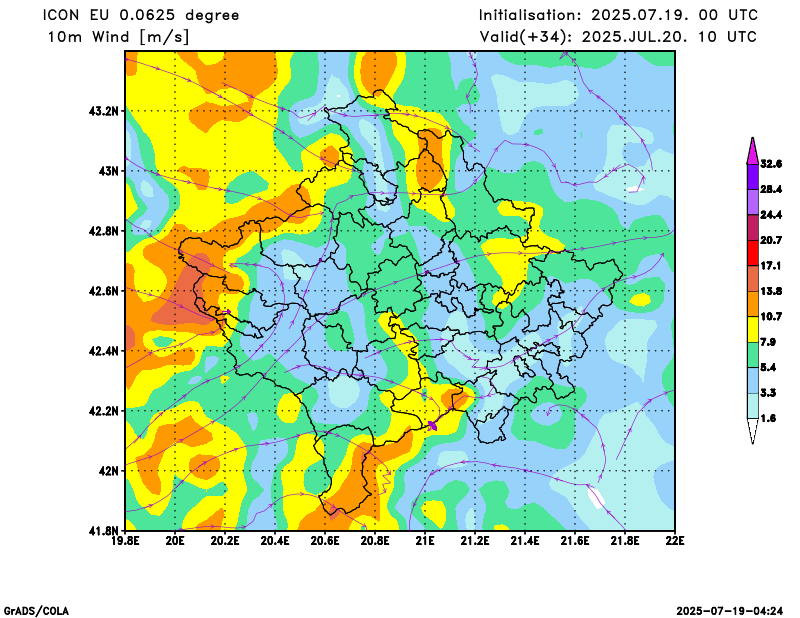800x618 pixels.
Task: Click the 20.2E longitude label
Action: tap(226, 541)
